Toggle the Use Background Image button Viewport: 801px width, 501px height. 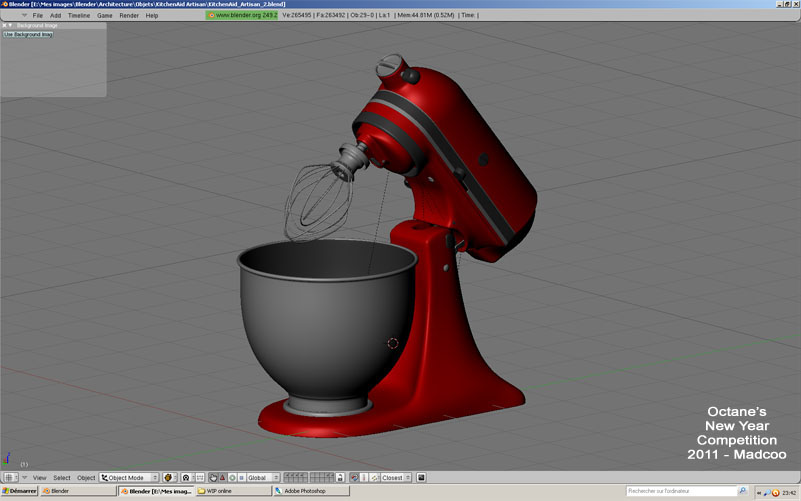click(28, 34)
